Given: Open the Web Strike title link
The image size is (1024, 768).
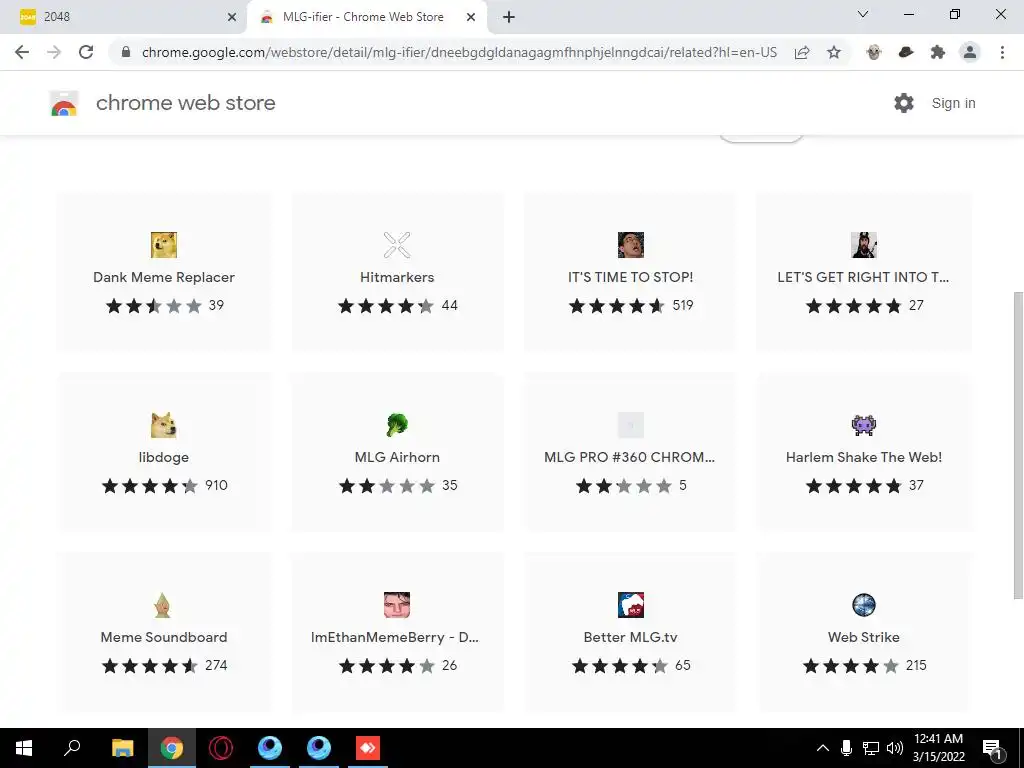Looking at the screenshot, I should [863, 637].
